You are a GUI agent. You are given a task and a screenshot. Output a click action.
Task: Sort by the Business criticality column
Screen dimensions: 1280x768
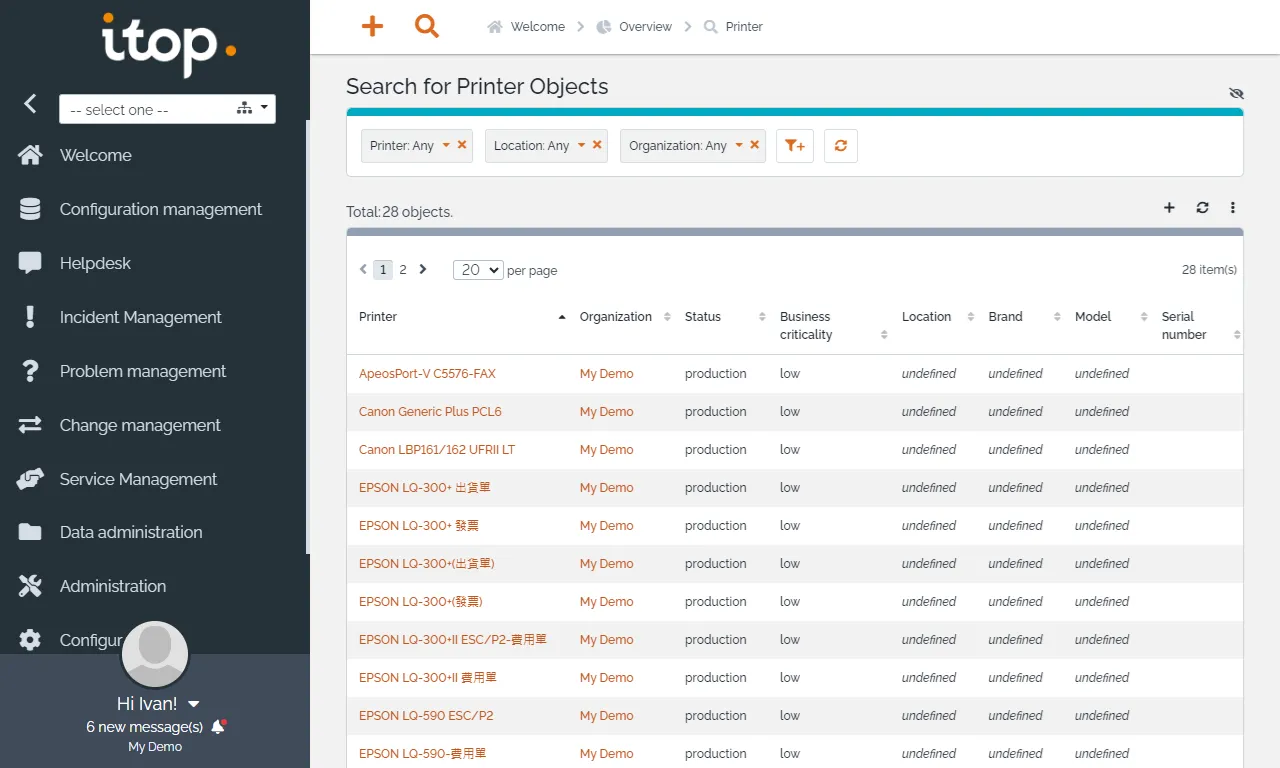click(833, 326)
